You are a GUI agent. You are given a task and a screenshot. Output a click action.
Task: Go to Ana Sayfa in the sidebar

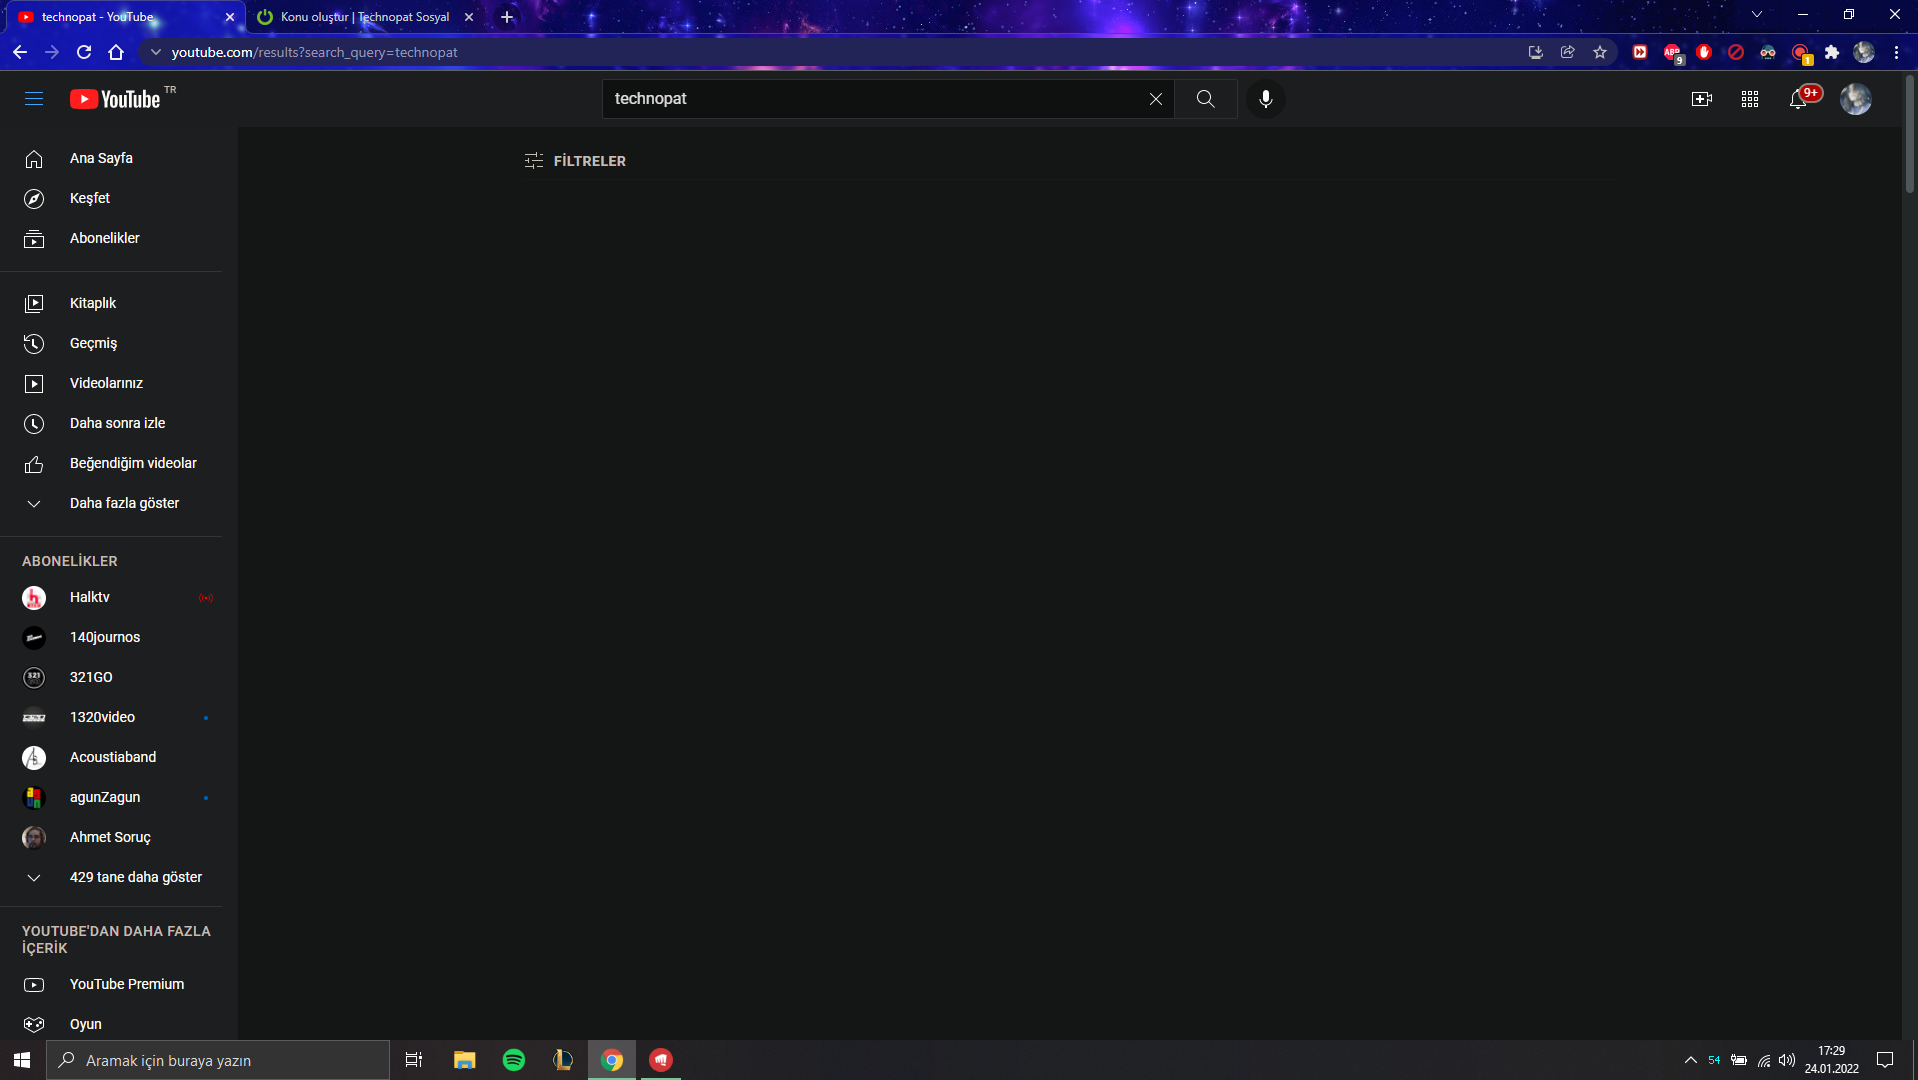111,158
